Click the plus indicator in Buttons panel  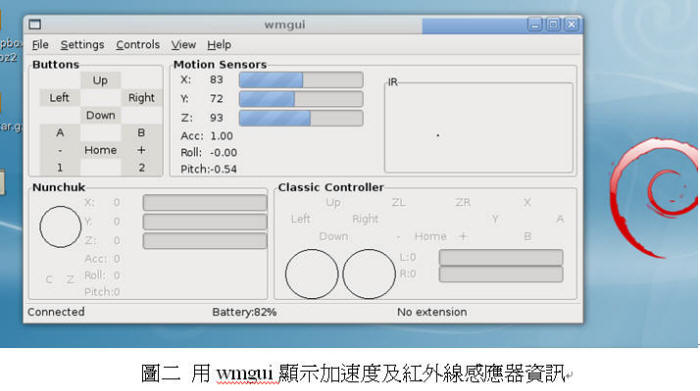coord(142,150)
